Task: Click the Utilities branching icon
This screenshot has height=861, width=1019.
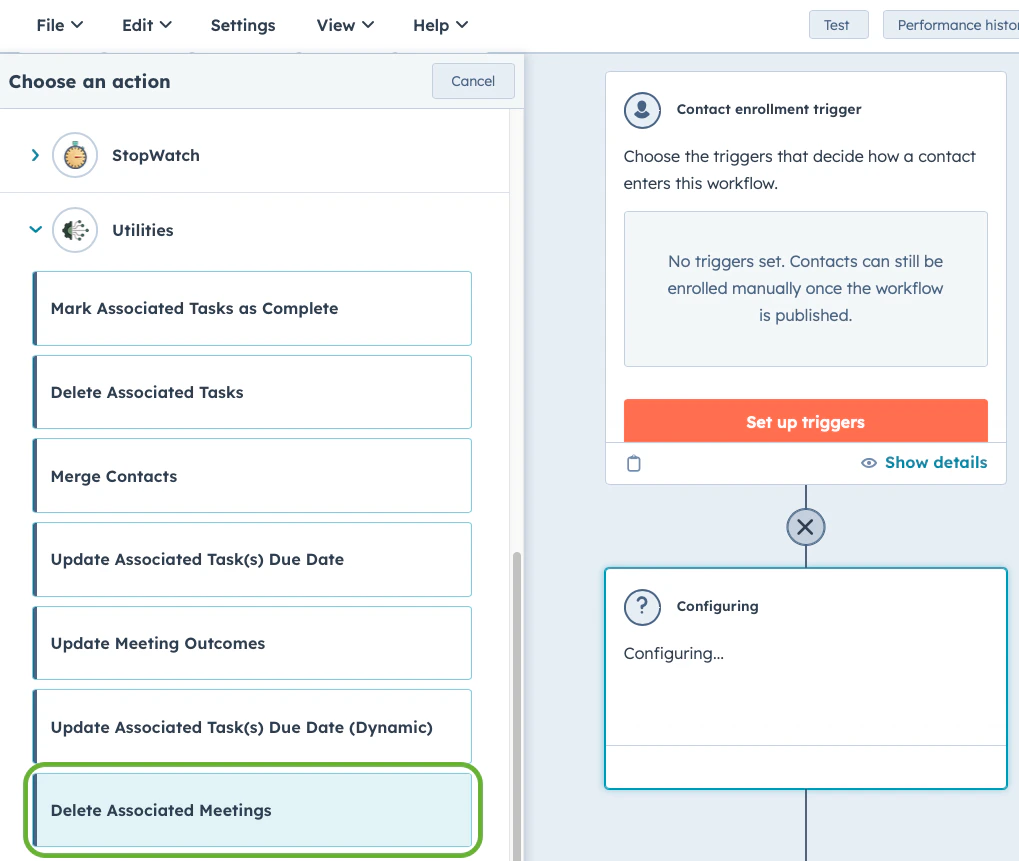Action: coord(75,230)
